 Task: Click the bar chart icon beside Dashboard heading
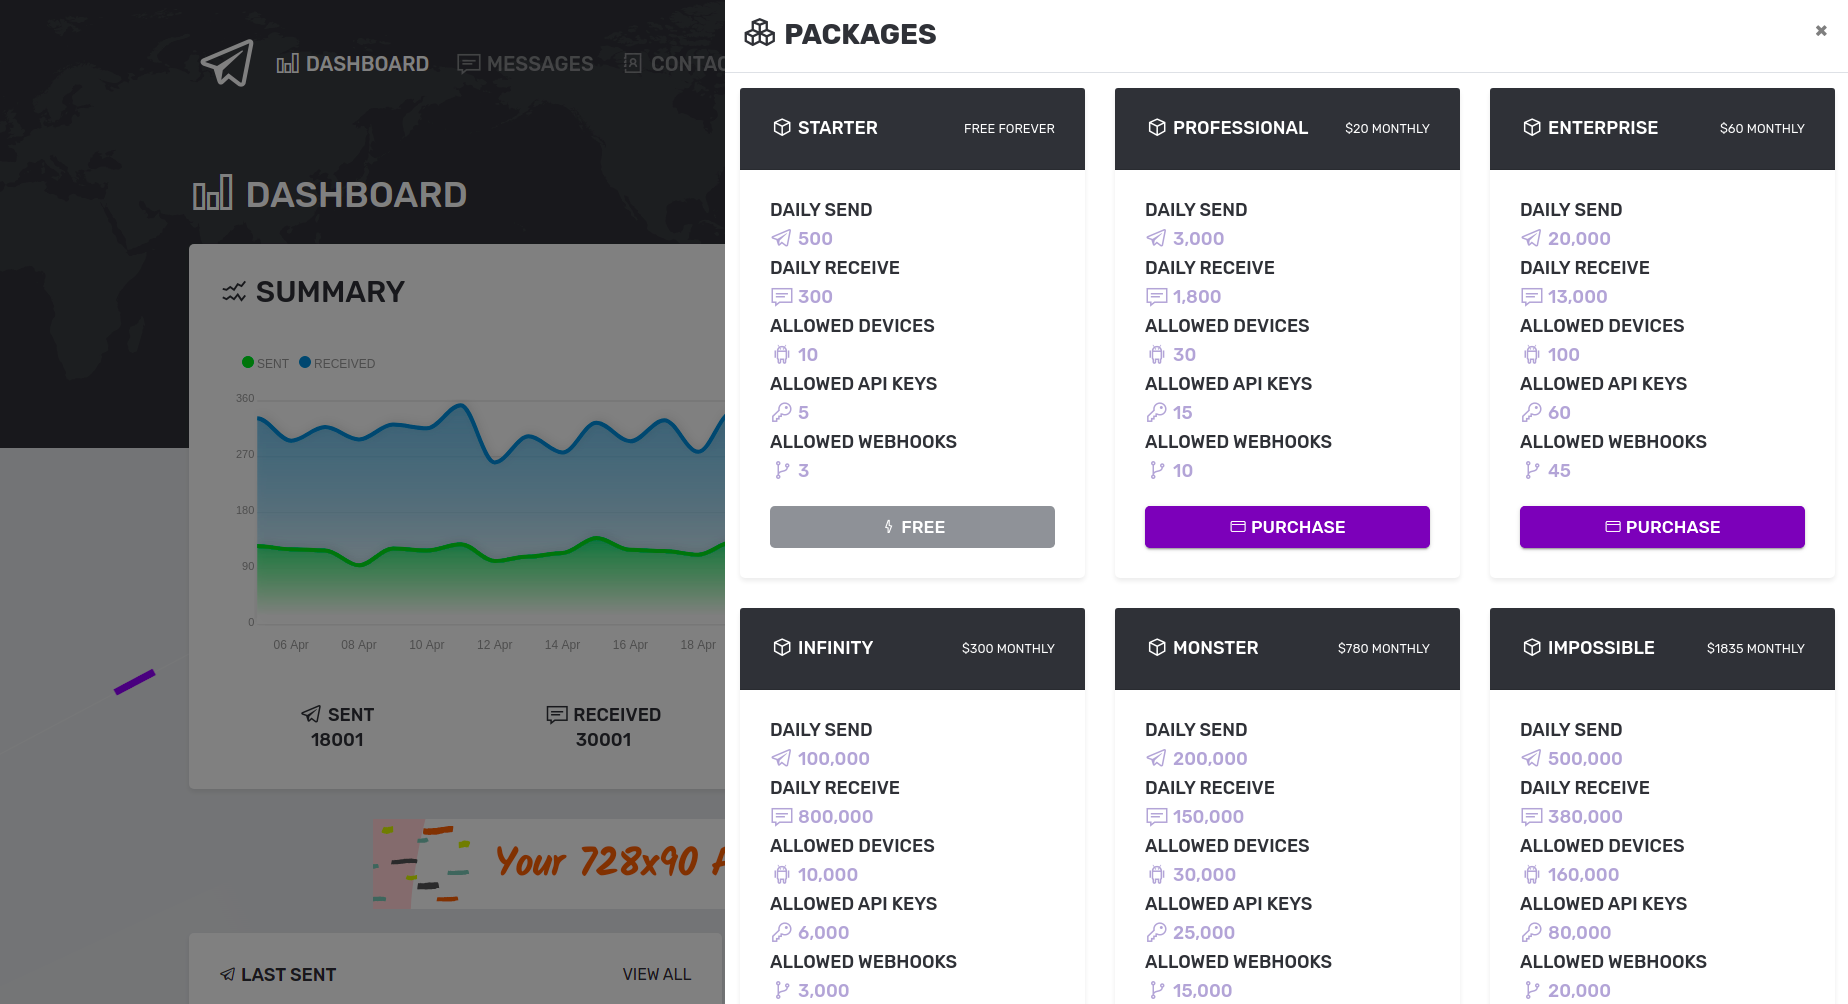pyautogui.click(x=212, y=194)
